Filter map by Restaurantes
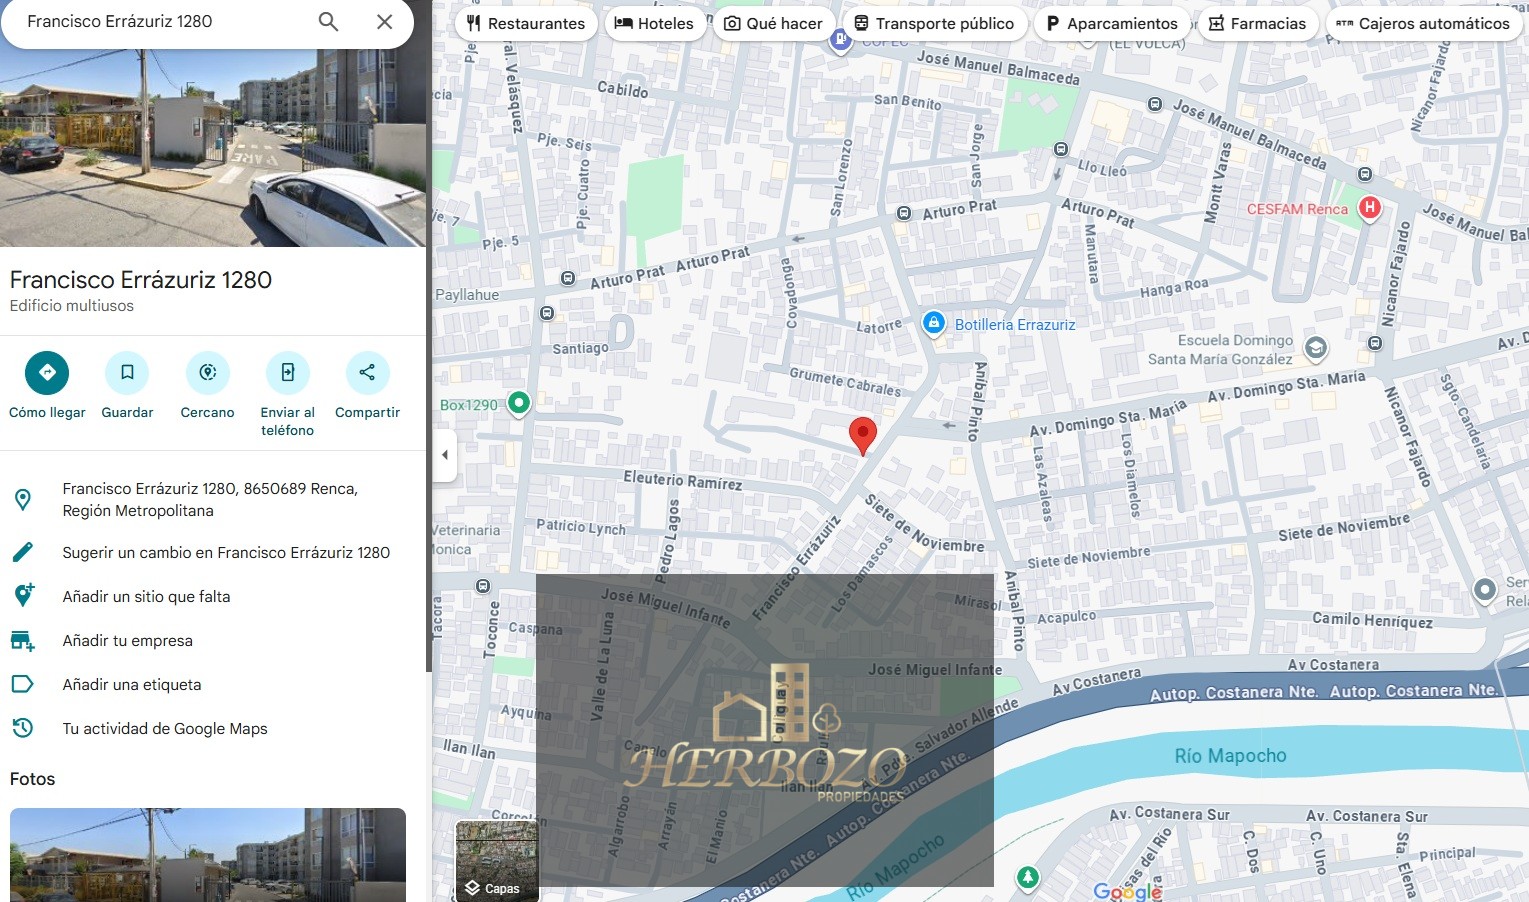 tap(526, 23)
